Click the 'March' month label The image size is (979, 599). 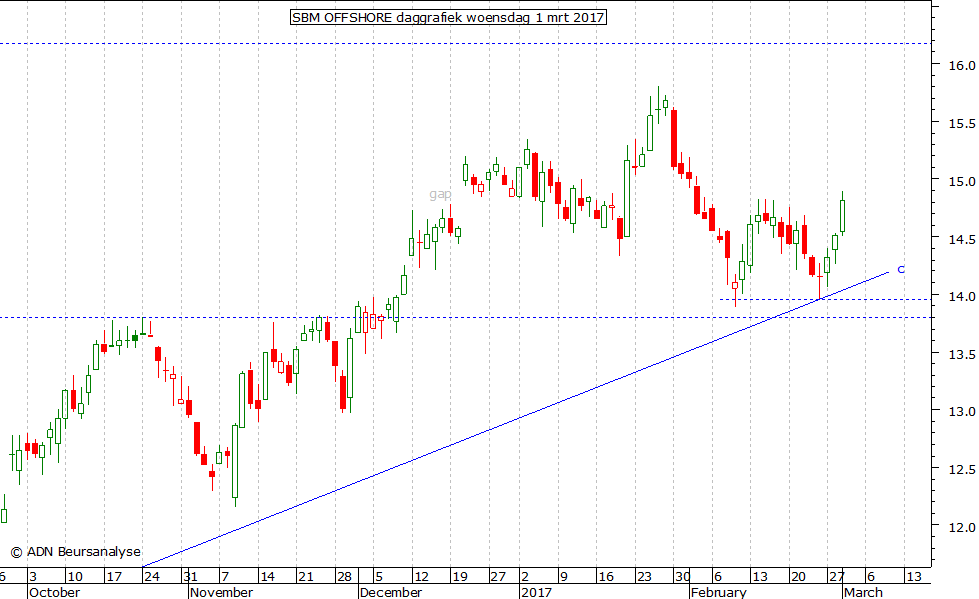pyautogui.click(x=863, y=592)
